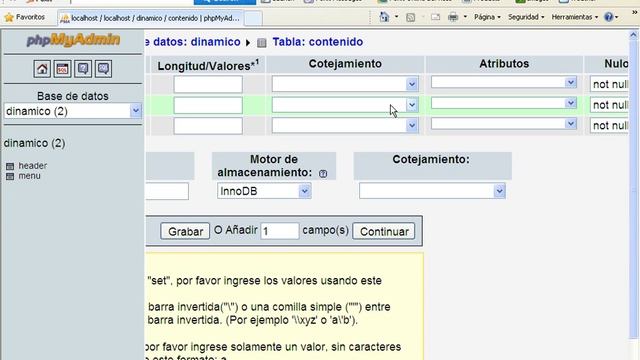Open Atributos dropdown in third field row
Screen dimensions: 640x360
pyautogui.click(x=504, y=124)
